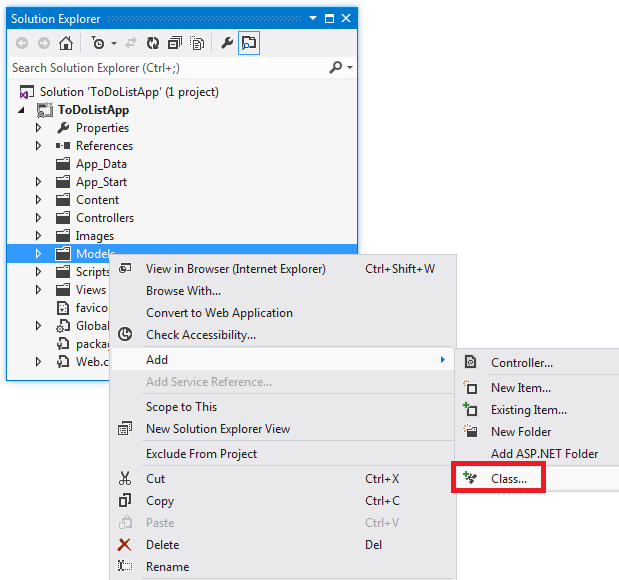
Task: Click the Pending Changes Filter clock icon
Action: tap(98, 43)
